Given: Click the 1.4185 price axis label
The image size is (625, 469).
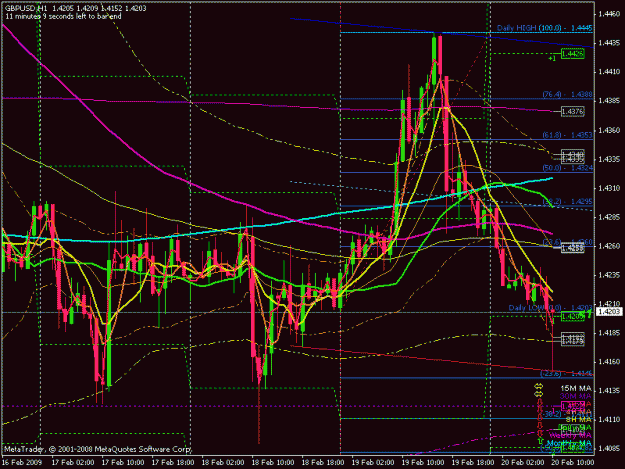Looking at the screenshot, I should [x=609, y=333].
